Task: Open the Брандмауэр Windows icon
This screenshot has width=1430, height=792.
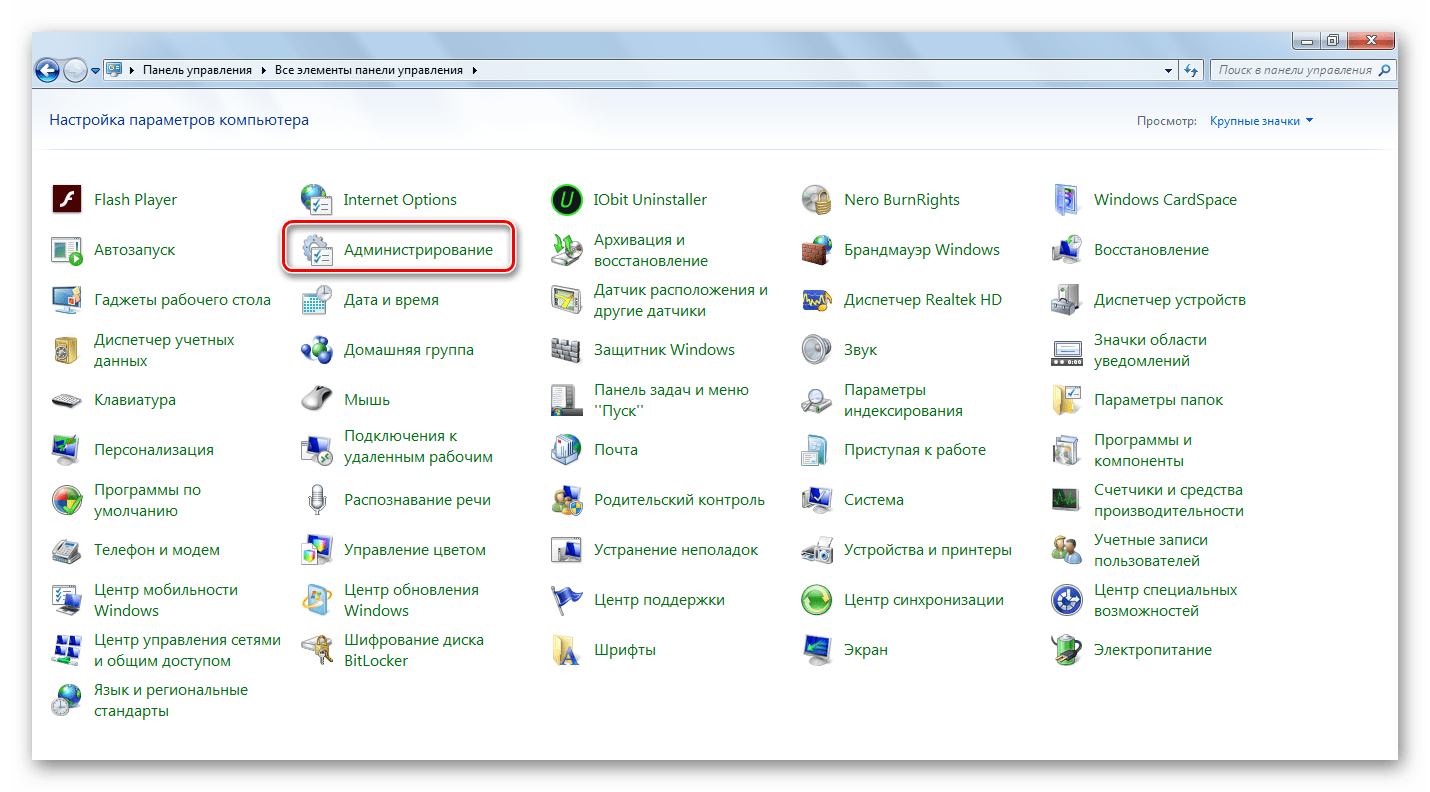Action: pyautogui.click(x=817, y=250)
